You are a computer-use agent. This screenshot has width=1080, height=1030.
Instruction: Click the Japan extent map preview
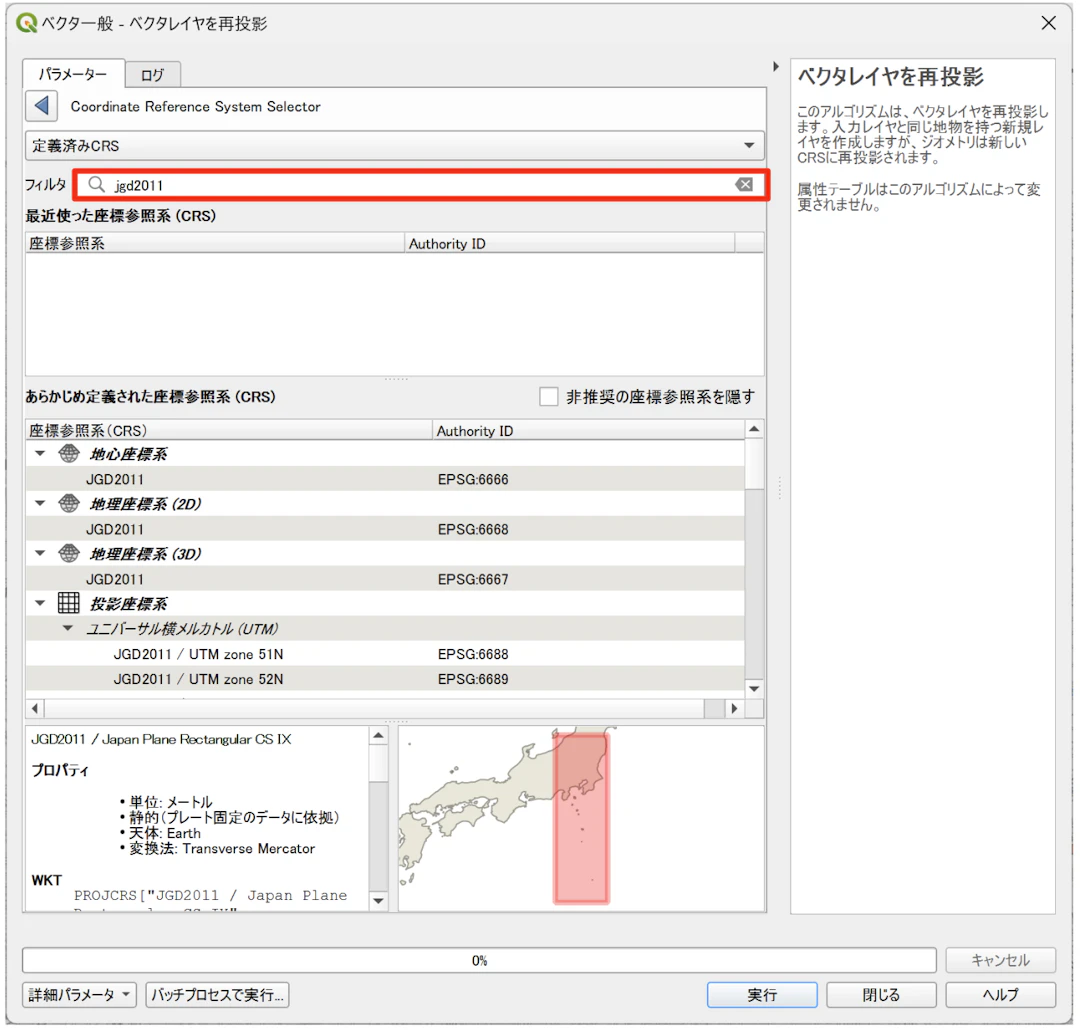(x=582, y=818)
